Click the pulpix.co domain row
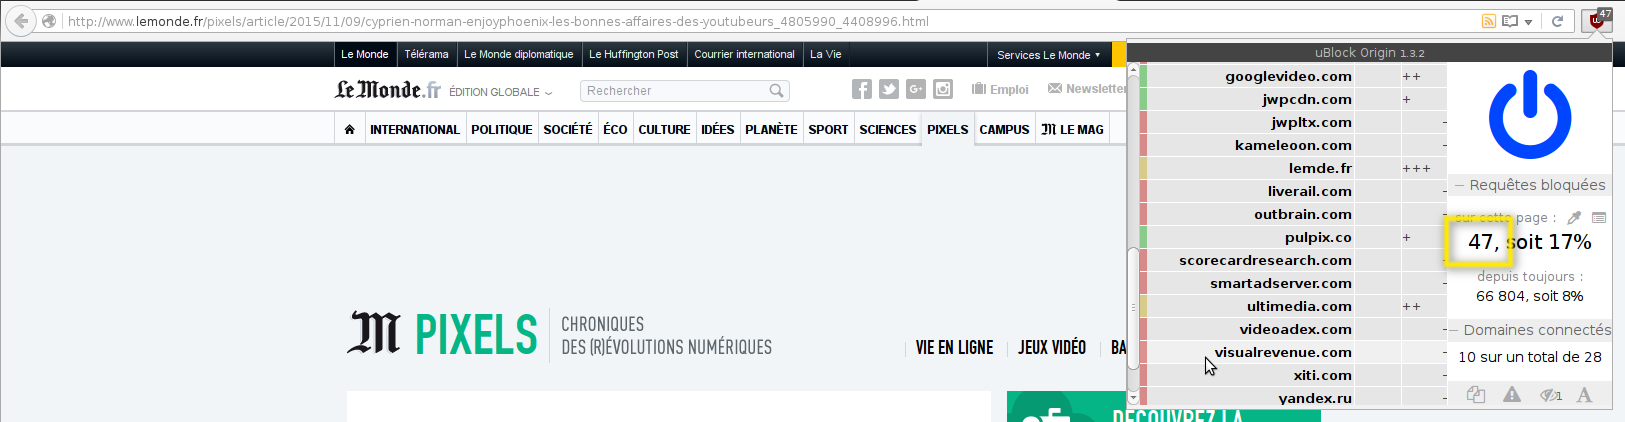The height and width of the screenshot is (422, 1625). point(1293,237)
